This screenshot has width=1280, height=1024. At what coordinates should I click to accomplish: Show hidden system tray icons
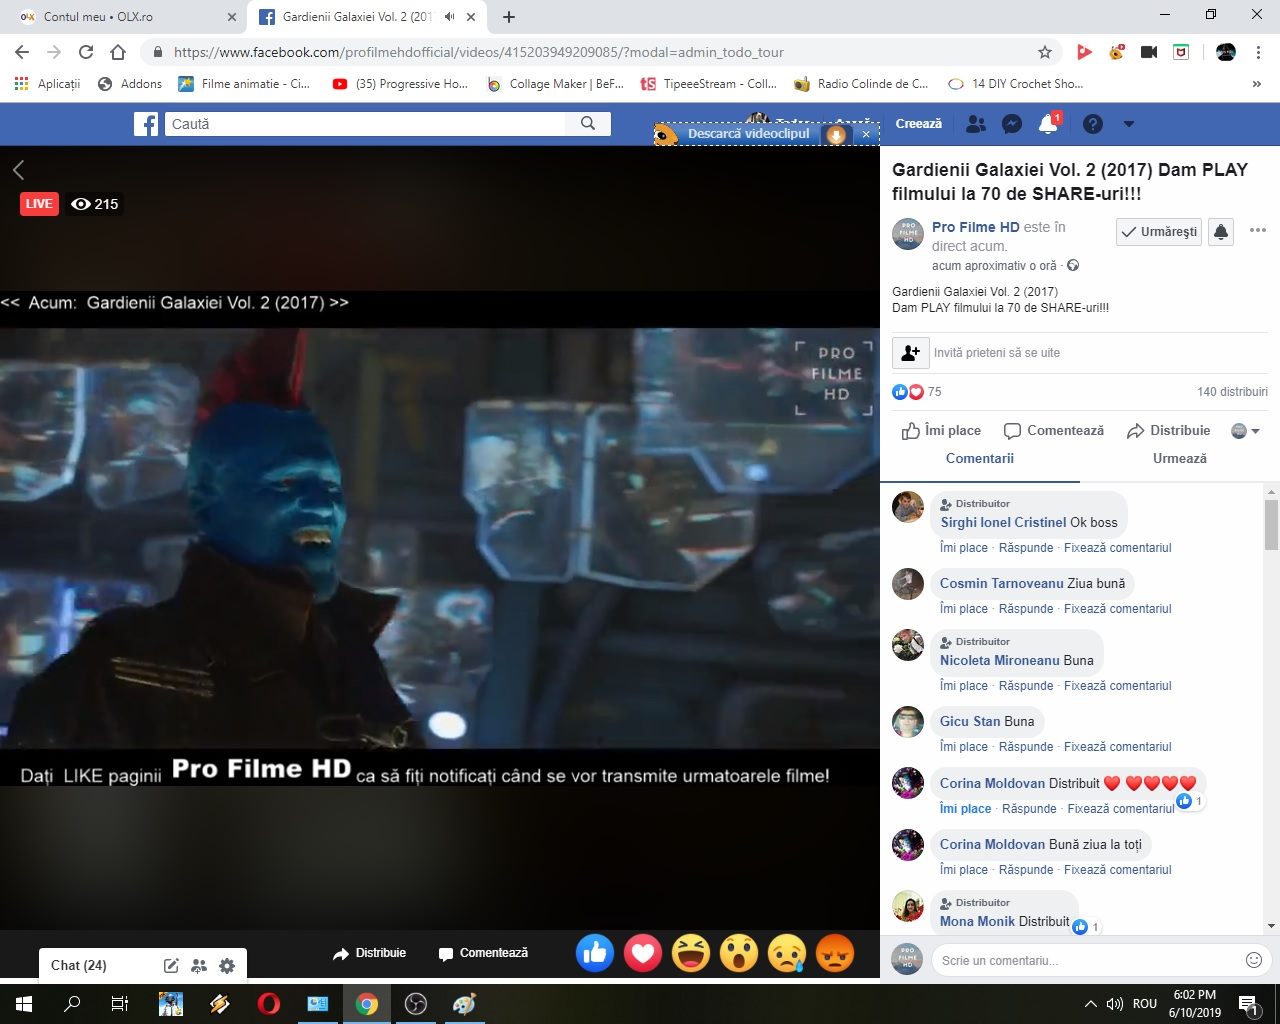point(1091,1004)
